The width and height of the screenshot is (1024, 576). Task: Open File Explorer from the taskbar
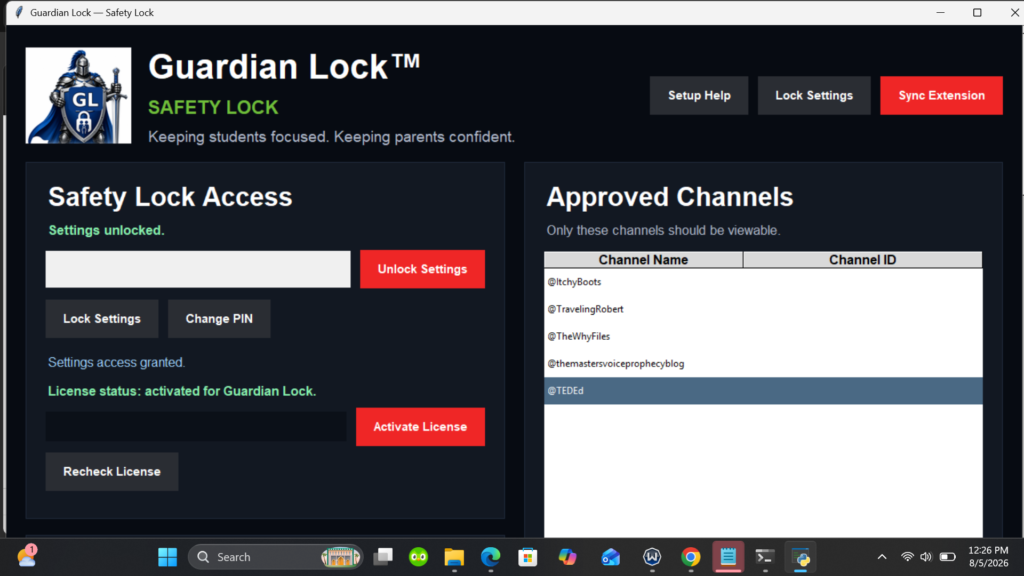coord(454,557)
